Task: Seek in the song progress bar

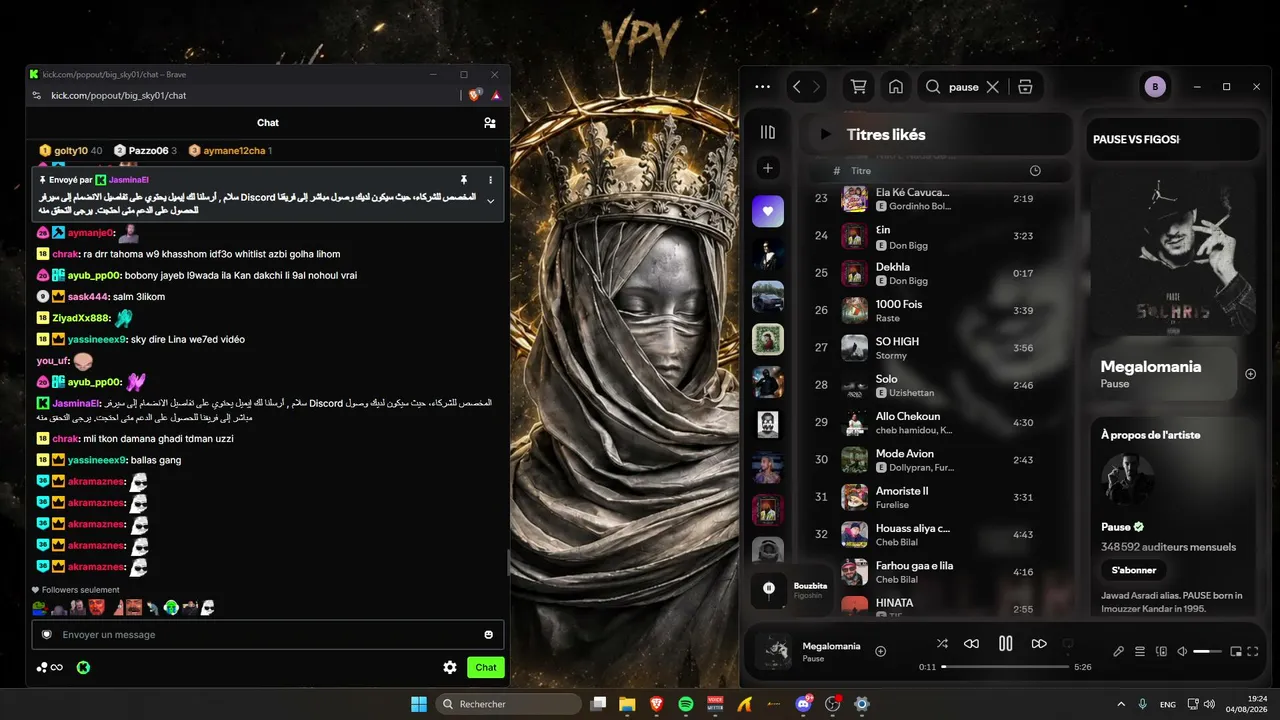Action: 1005,667
